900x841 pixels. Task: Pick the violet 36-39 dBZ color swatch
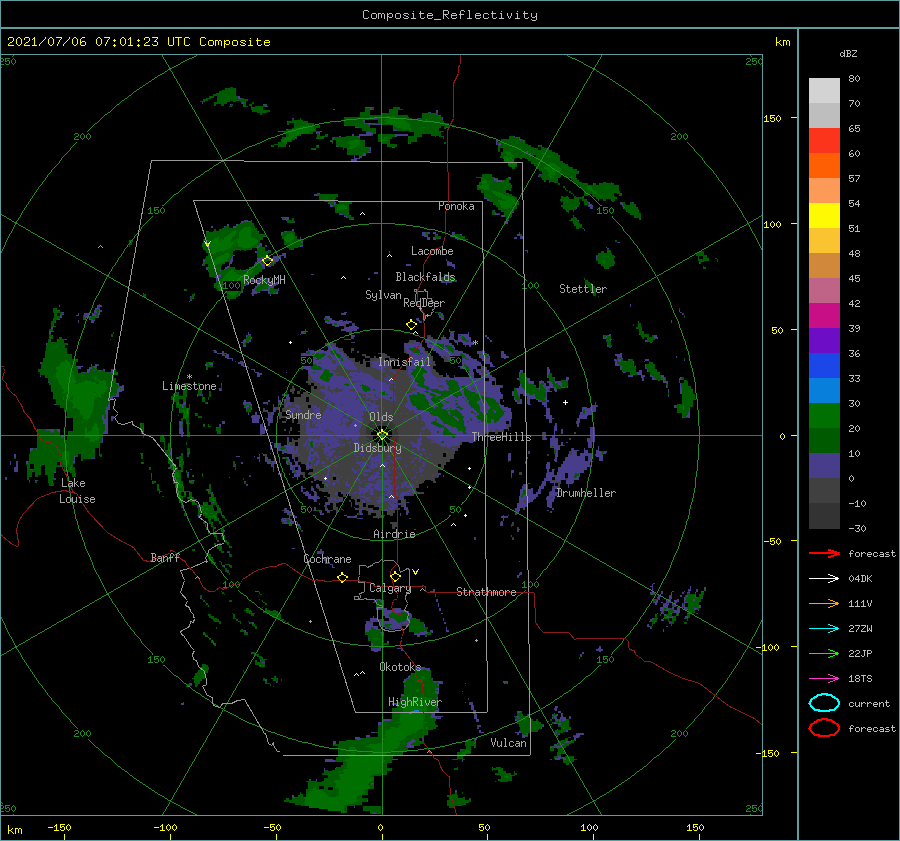(x=824, y=340)
